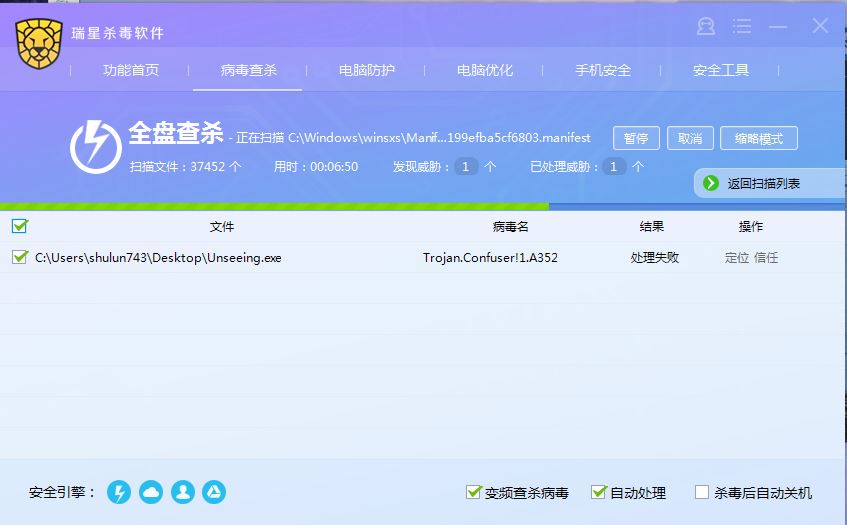Select the lightning security engine icon
847x525 pixels.
click(x=119, y=492)
